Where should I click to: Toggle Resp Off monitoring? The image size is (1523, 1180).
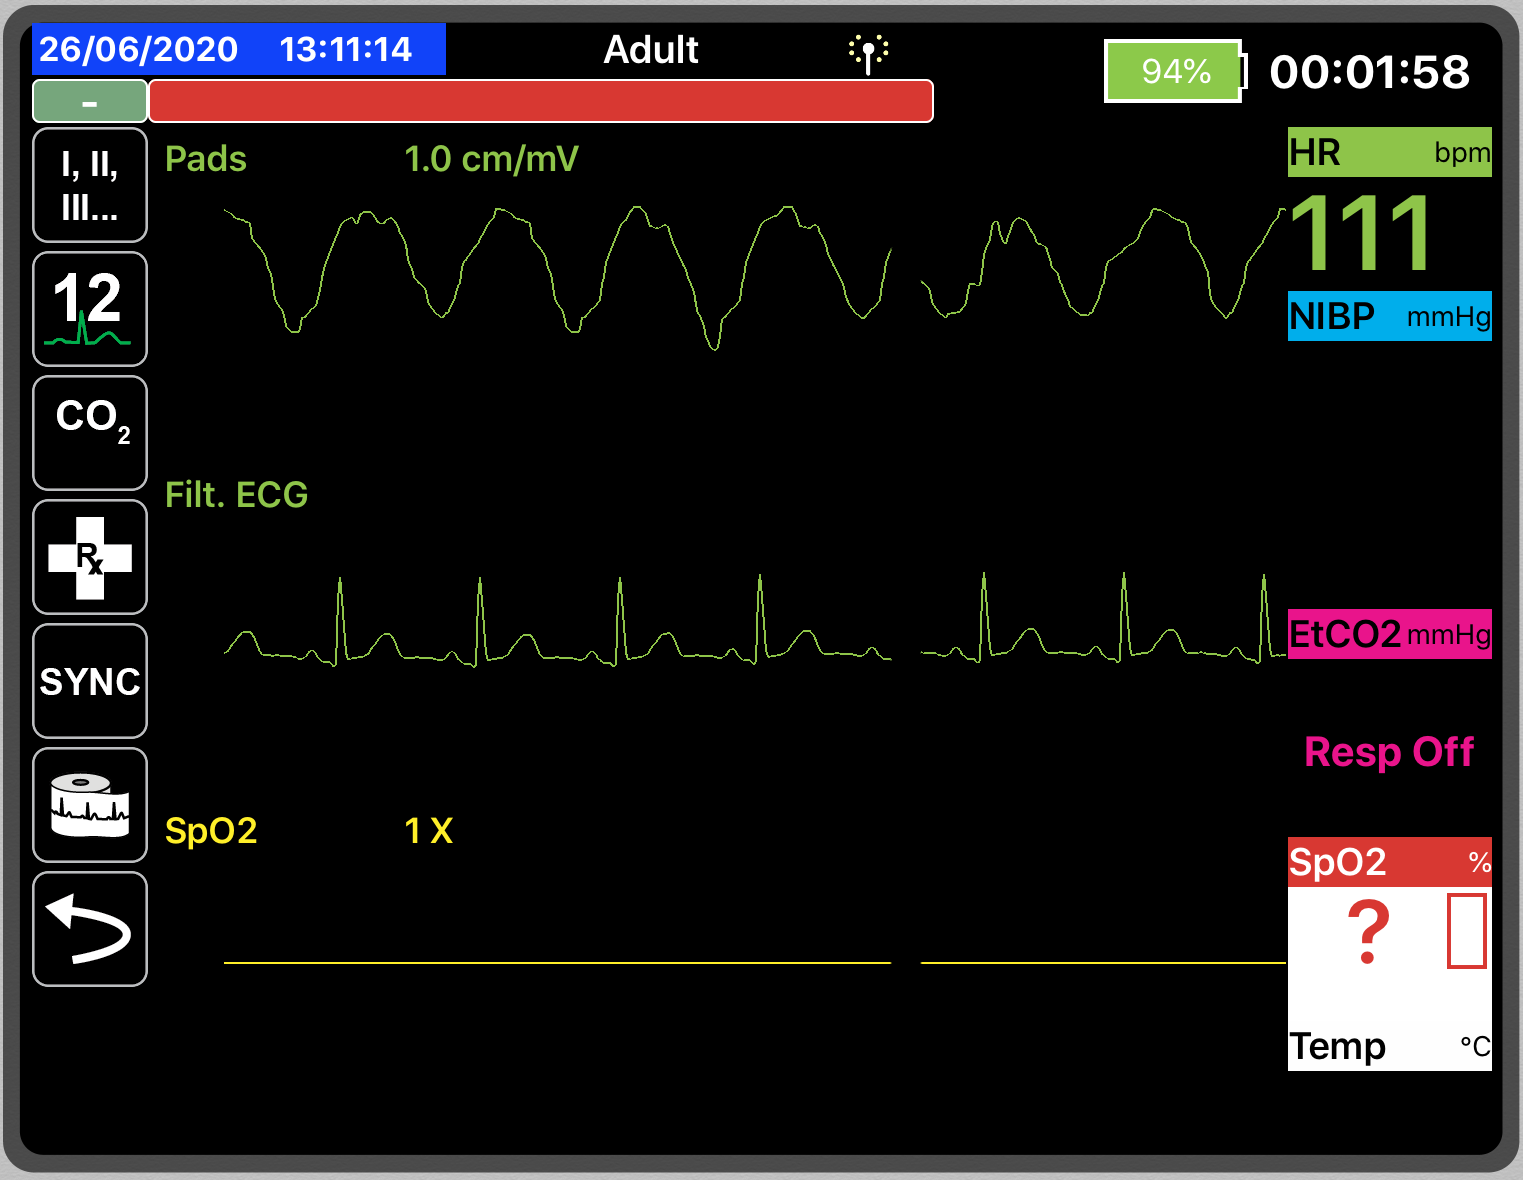point(1388,752)
